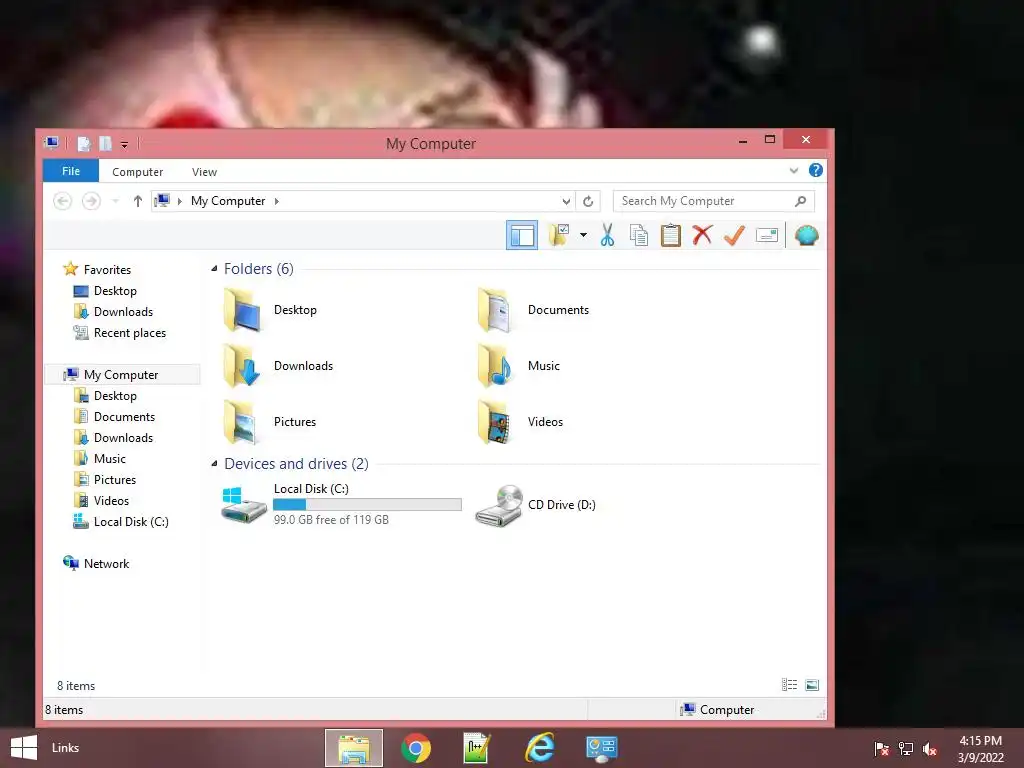
Task: Refresh the My Computer view
Action: [x=588, y=201]
